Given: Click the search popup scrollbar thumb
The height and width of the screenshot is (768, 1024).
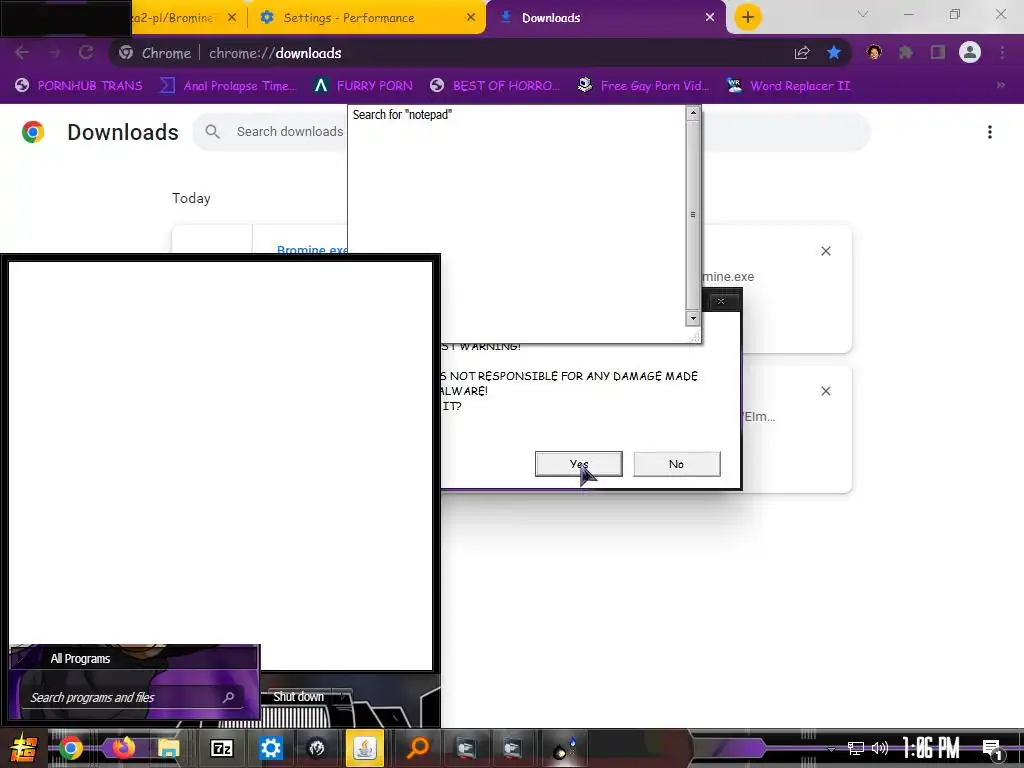Looking at the screenshot, I should (x=693, y=215).
